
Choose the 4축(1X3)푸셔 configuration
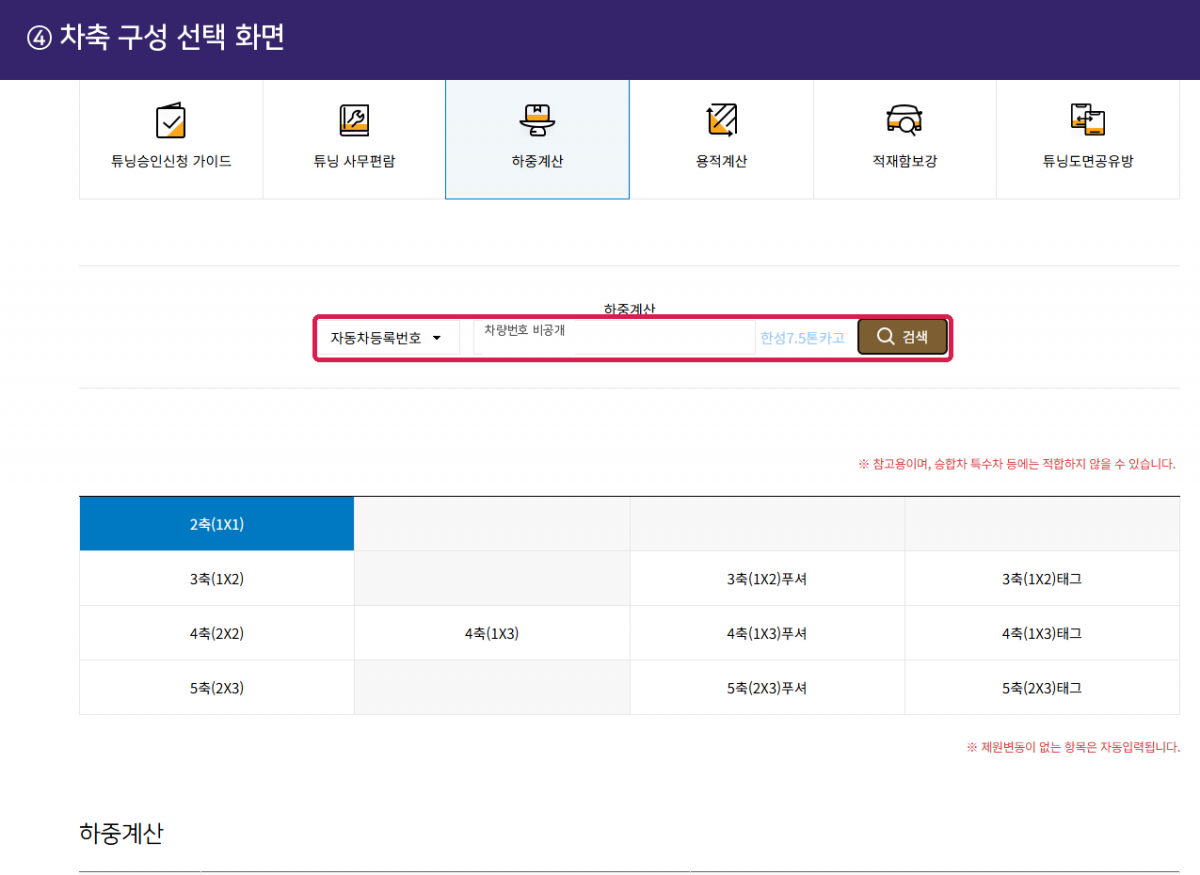tap(767, 633)
